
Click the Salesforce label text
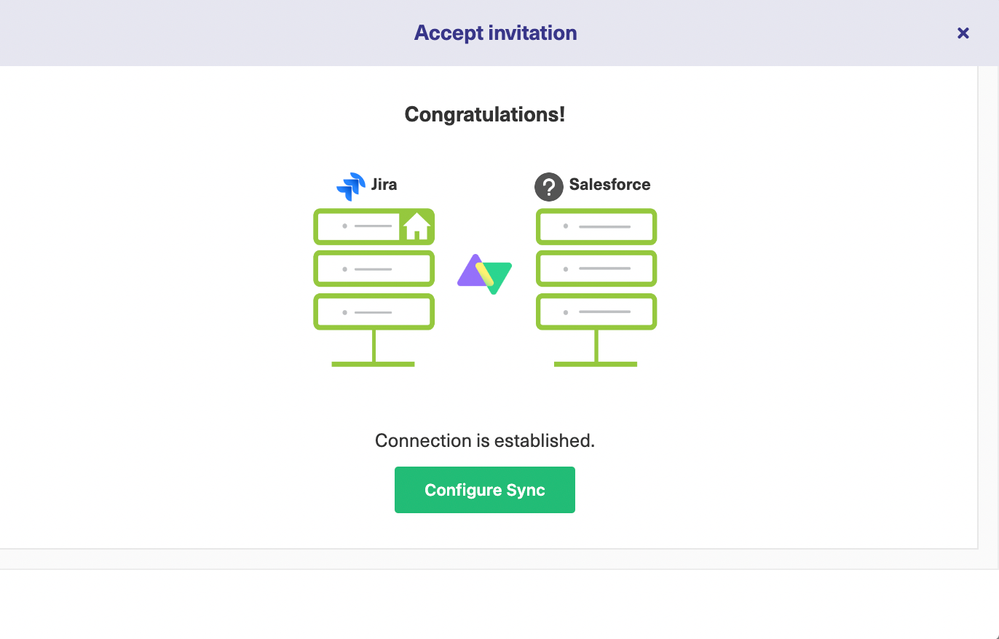pyautogui.click(x=610, y=185)
